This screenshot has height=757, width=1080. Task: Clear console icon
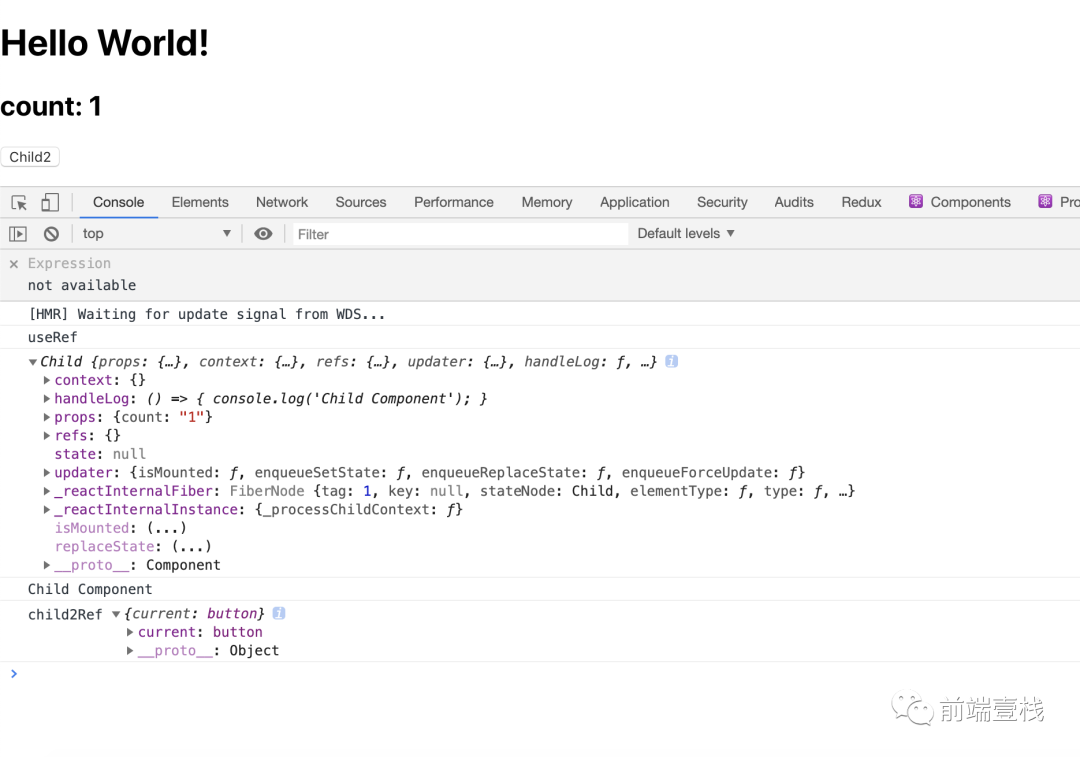[x=51, y=234]
